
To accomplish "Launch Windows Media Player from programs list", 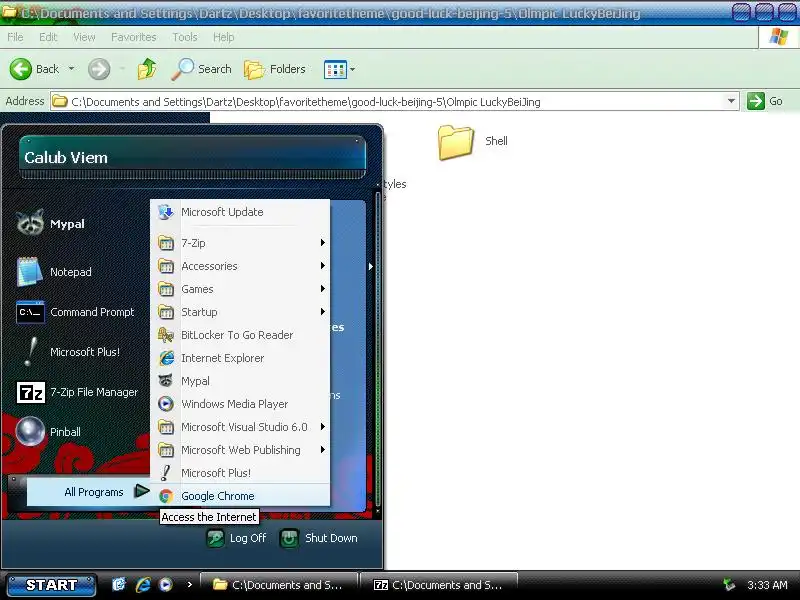I will [240, 404].
